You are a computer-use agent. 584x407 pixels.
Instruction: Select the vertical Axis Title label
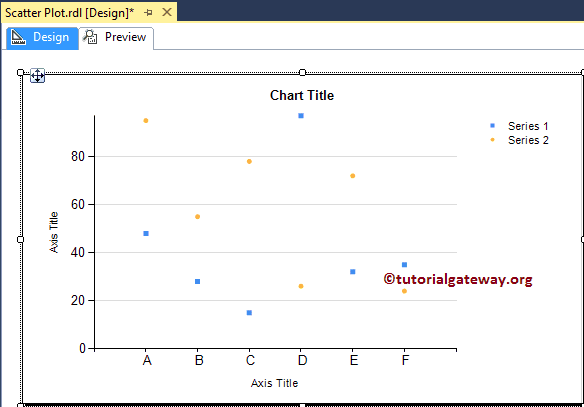point(54,232)
